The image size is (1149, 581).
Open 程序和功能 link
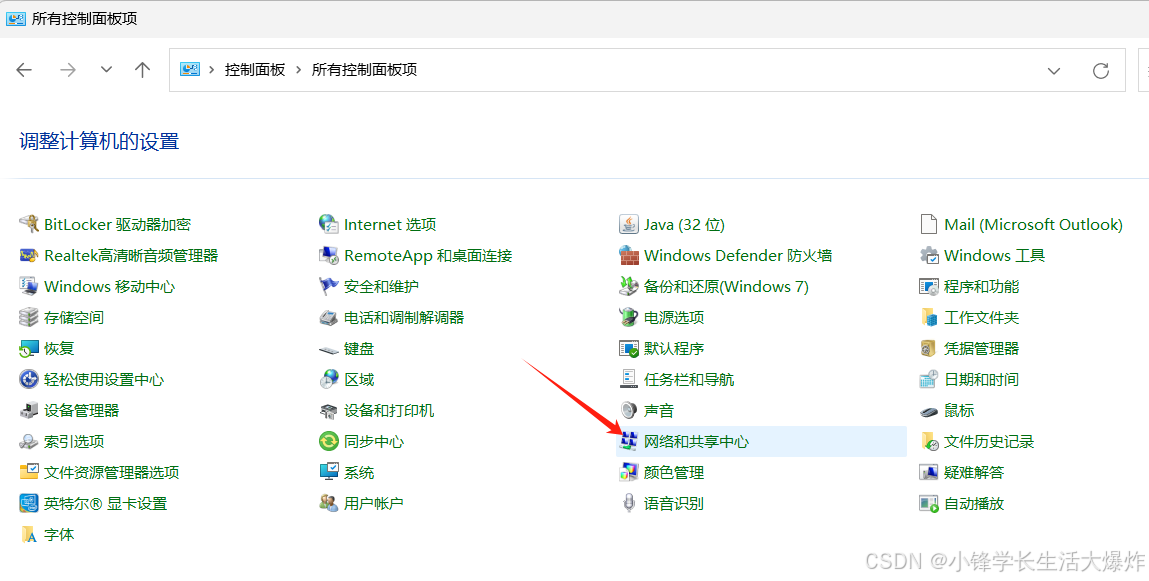981,286
